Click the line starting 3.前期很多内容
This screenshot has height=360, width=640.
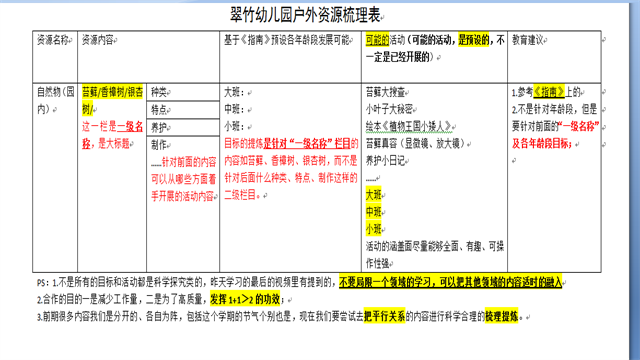pos(280,316)
